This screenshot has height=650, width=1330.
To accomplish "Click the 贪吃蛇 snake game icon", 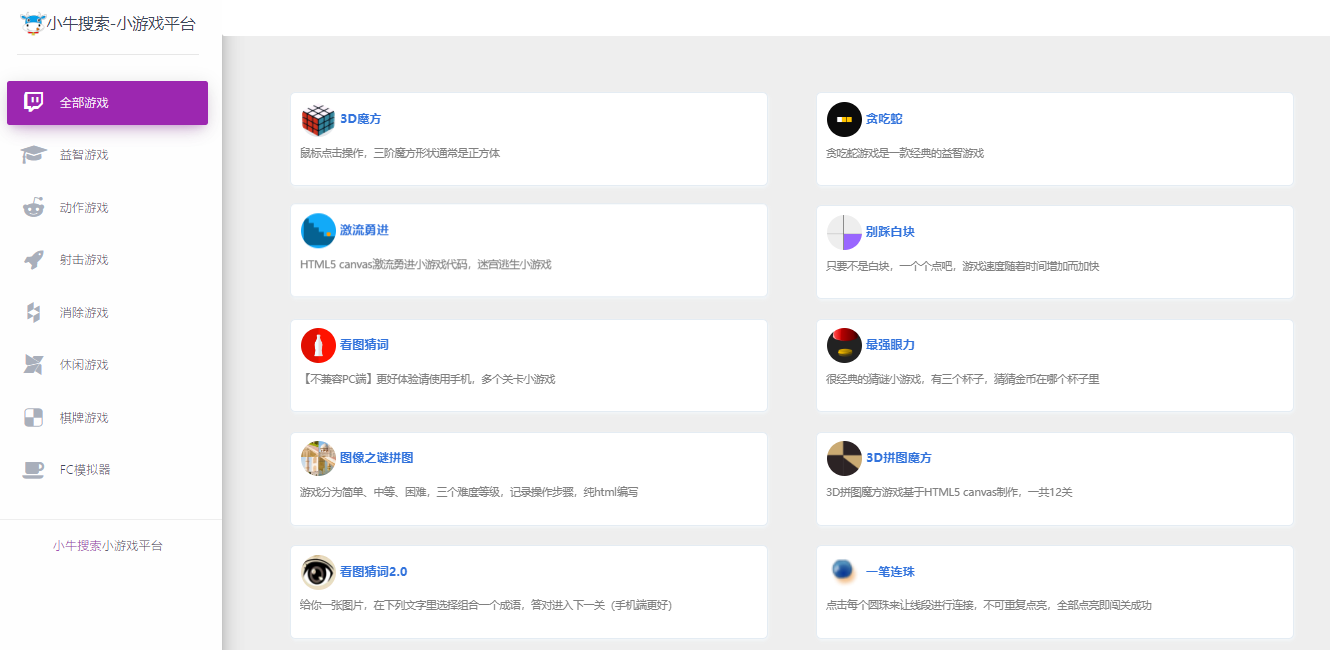I will [x=844, y=119].
